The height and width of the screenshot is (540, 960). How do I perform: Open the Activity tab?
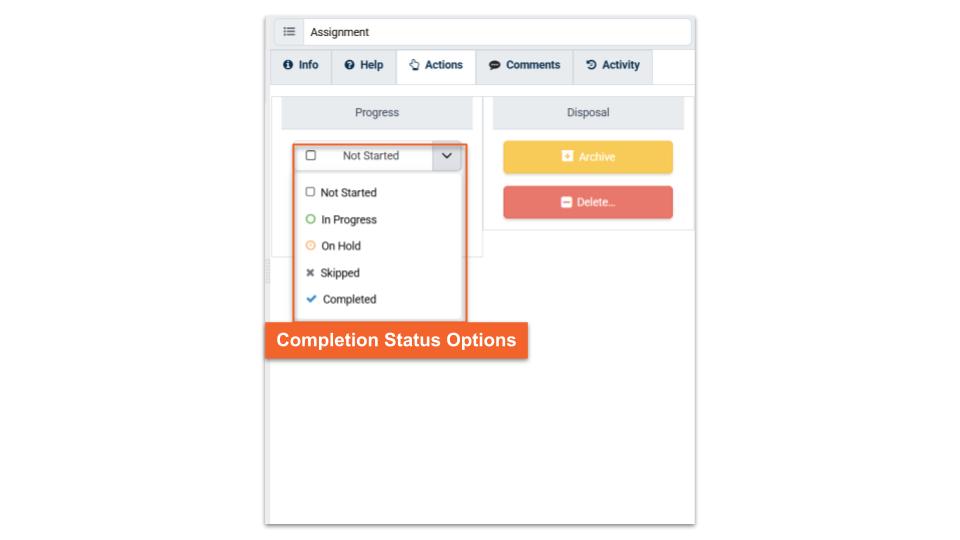612,65
